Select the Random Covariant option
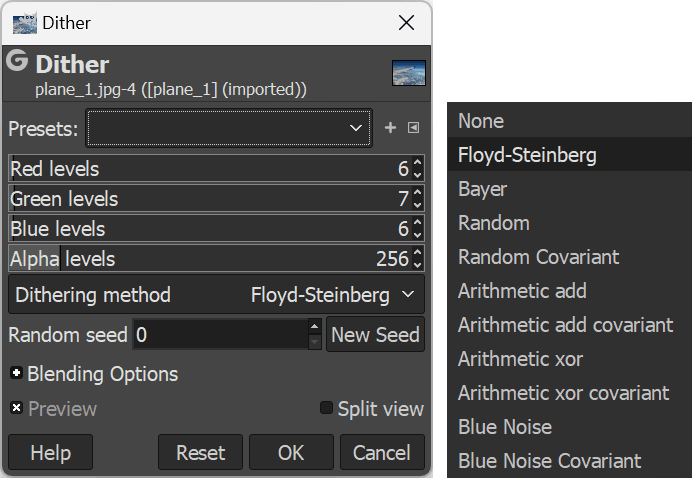692x478 pixels. 539,257
